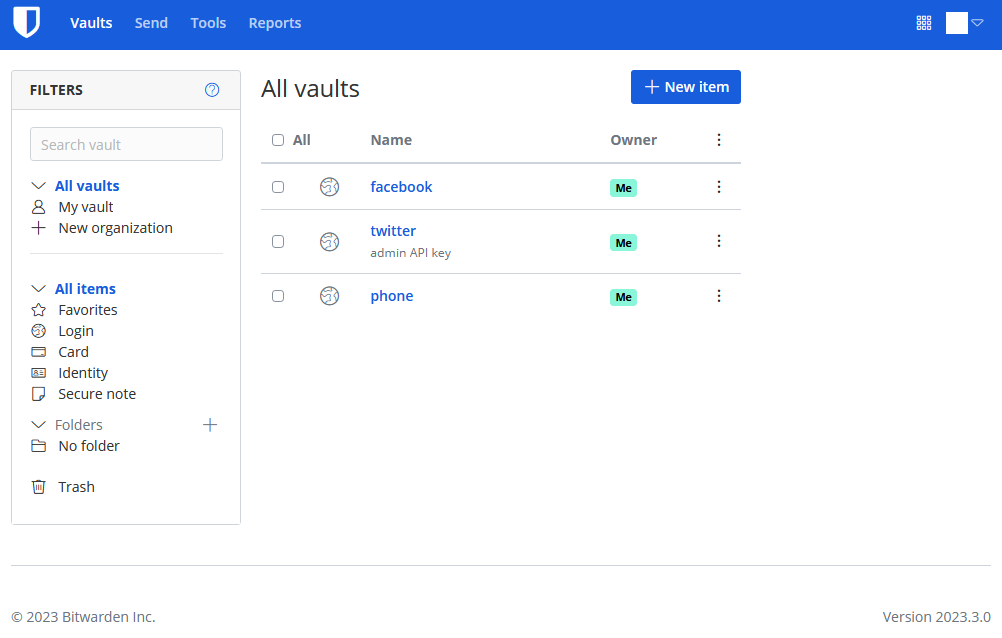Show Secure note items

pos(97,393)
